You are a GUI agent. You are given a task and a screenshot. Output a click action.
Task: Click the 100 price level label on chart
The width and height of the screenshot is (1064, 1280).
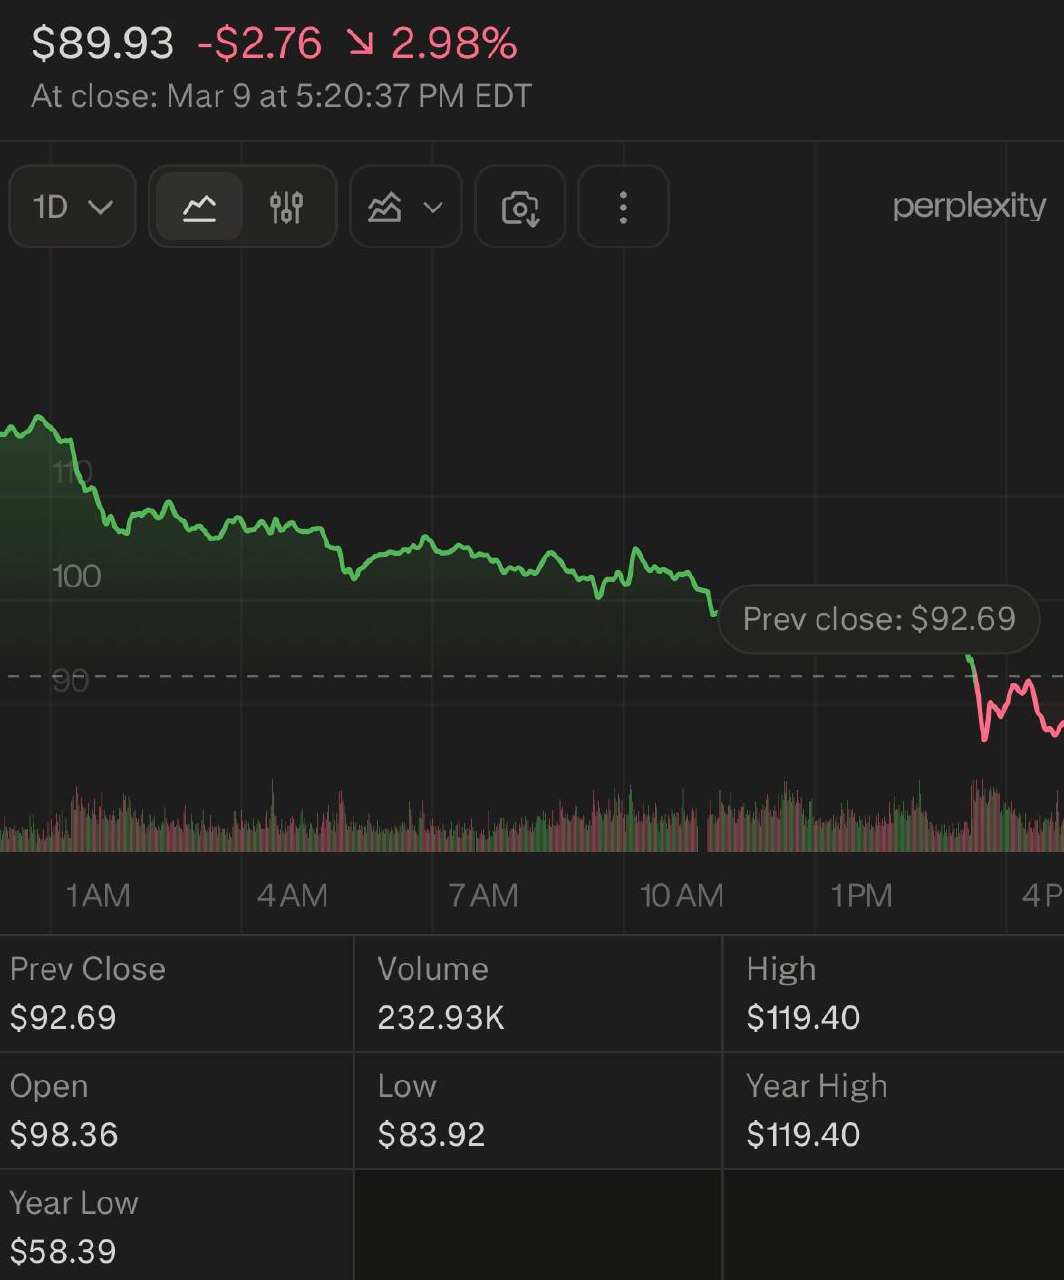pyautogui.click(x=77, y=576)
